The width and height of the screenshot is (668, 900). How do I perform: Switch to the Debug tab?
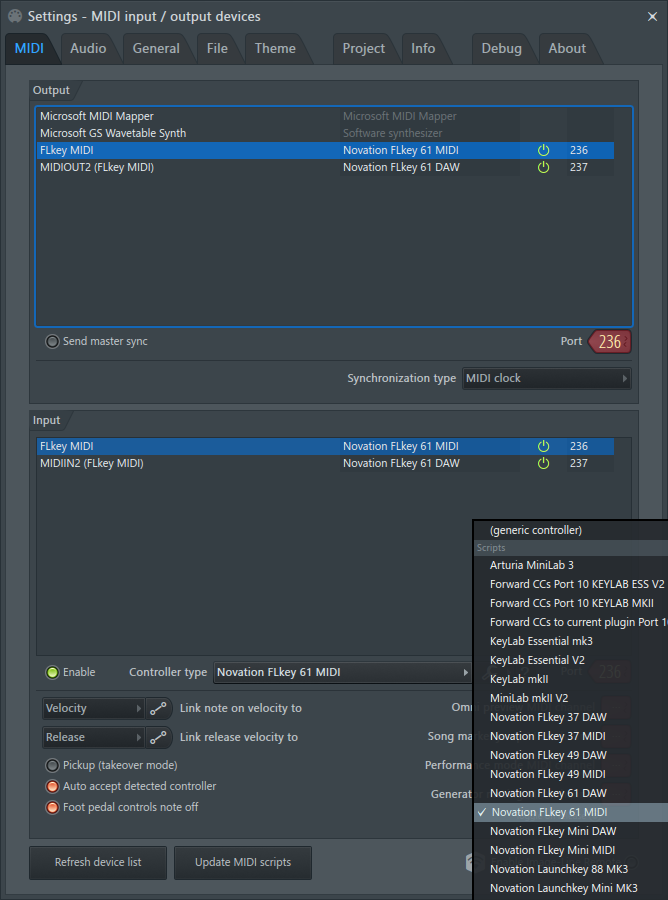pyautogui.click(x=501, y=49)
